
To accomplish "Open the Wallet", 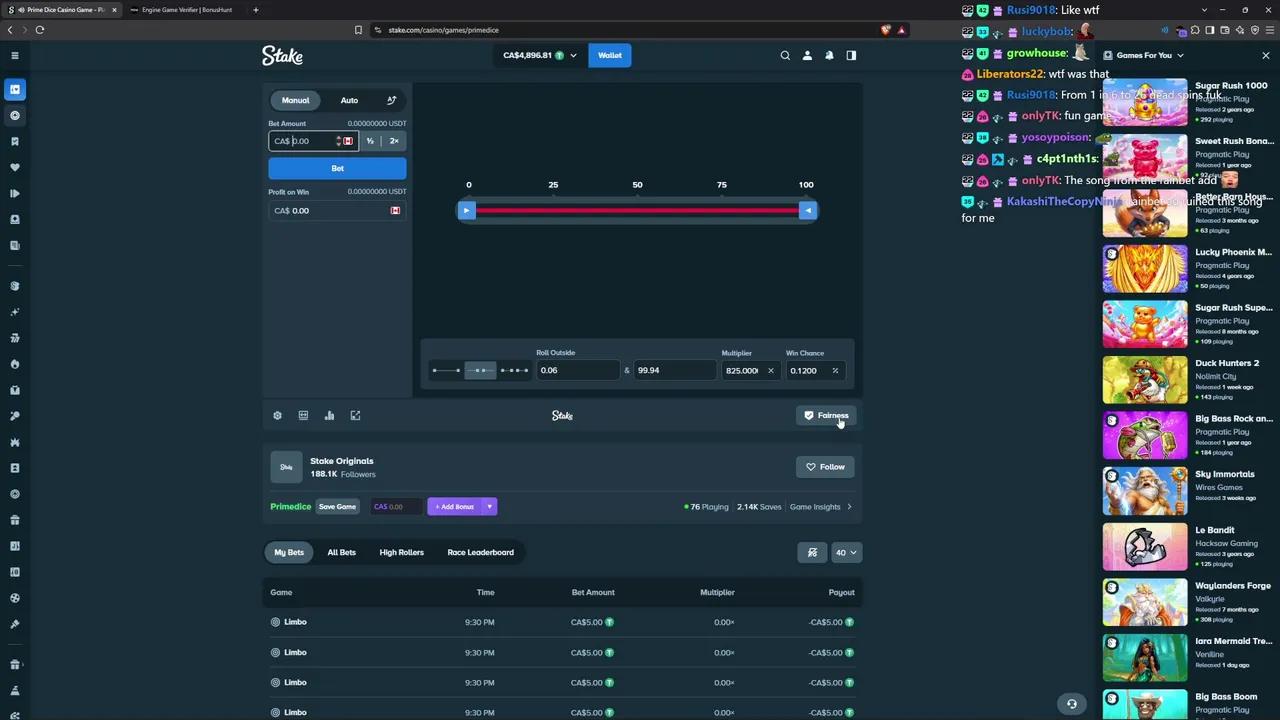I will [x=609, y=55].
